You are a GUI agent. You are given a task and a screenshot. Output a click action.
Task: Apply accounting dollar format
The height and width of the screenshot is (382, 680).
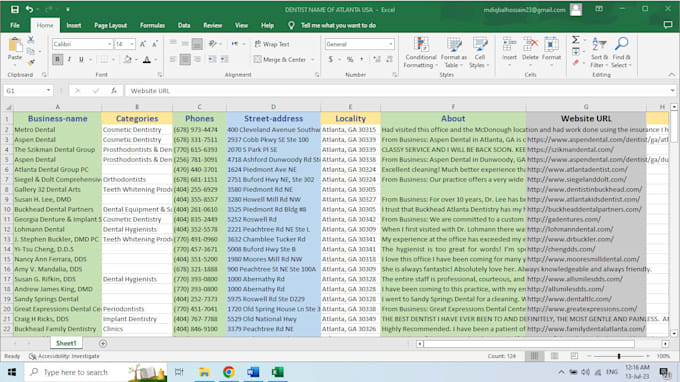(330, 59)
